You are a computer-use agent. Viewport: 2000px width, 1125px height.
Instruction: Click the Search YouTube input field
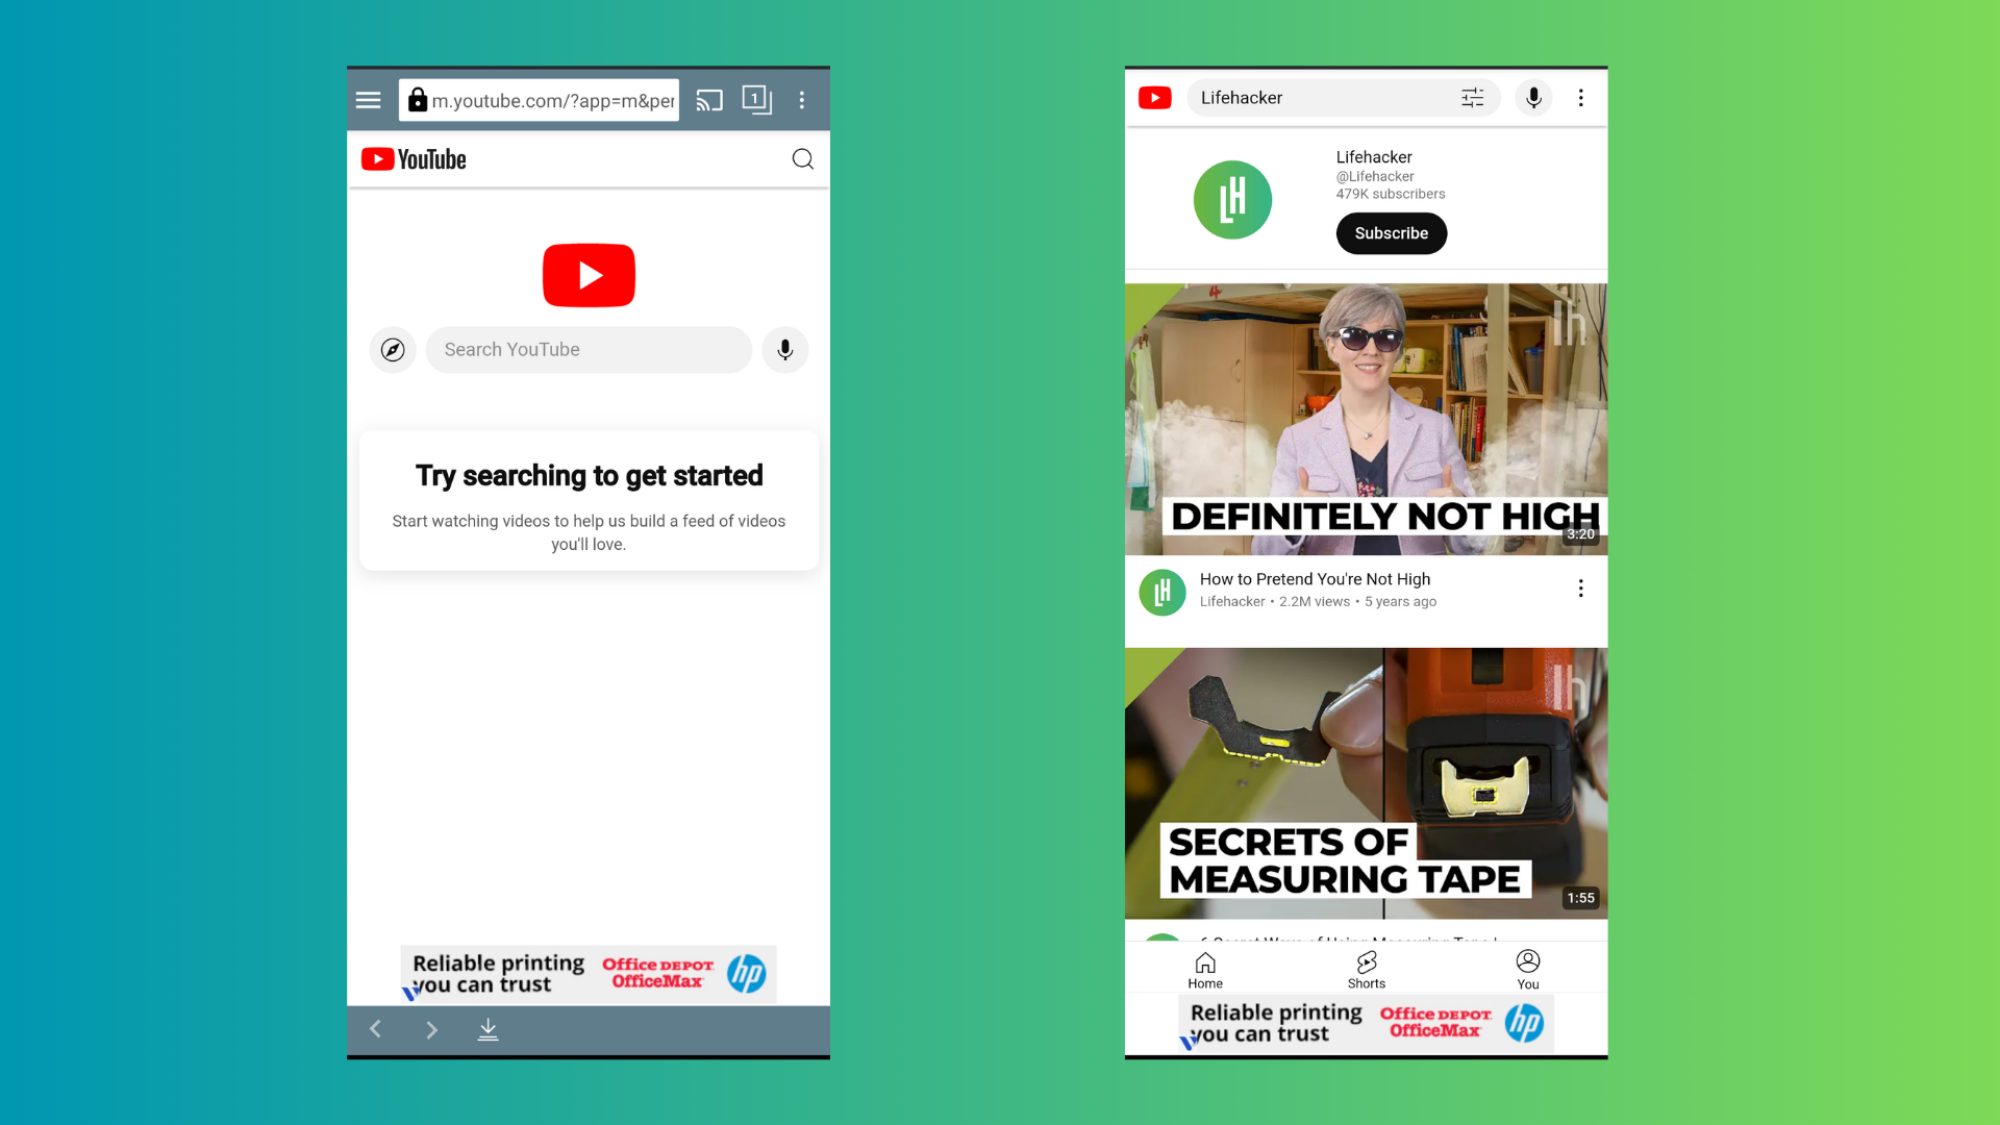tap(588, 349)
